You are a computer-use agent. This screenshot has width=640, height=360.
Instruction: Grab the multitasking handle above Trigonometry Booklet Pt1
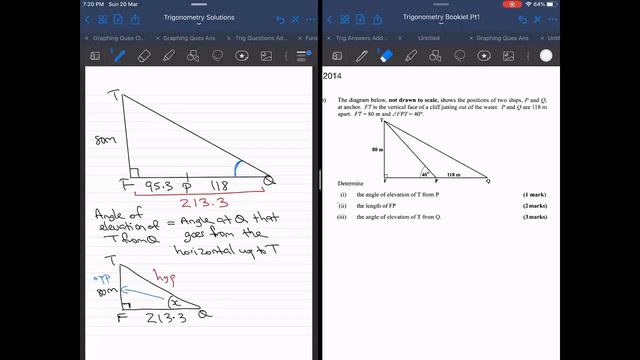441,4
